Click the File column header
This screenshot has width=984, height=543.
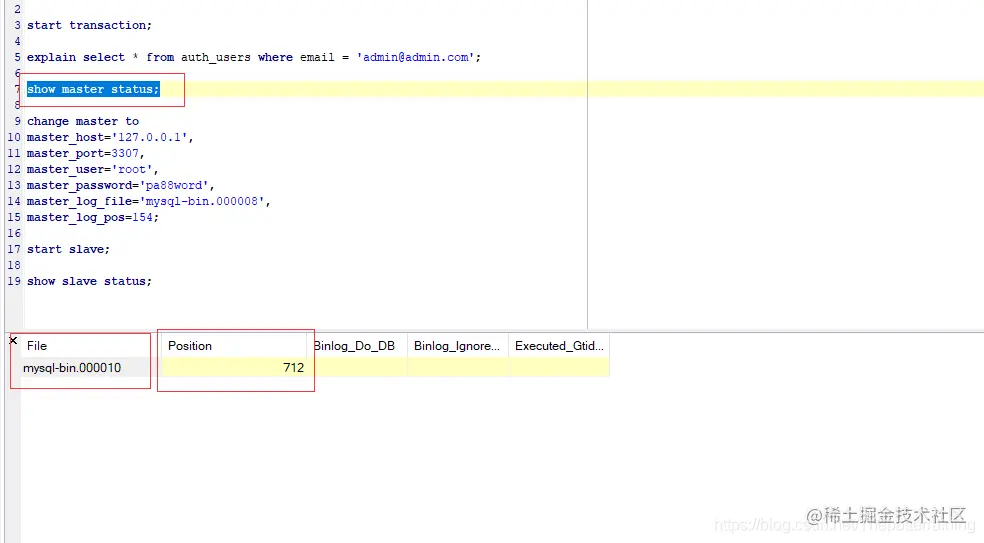37,346
